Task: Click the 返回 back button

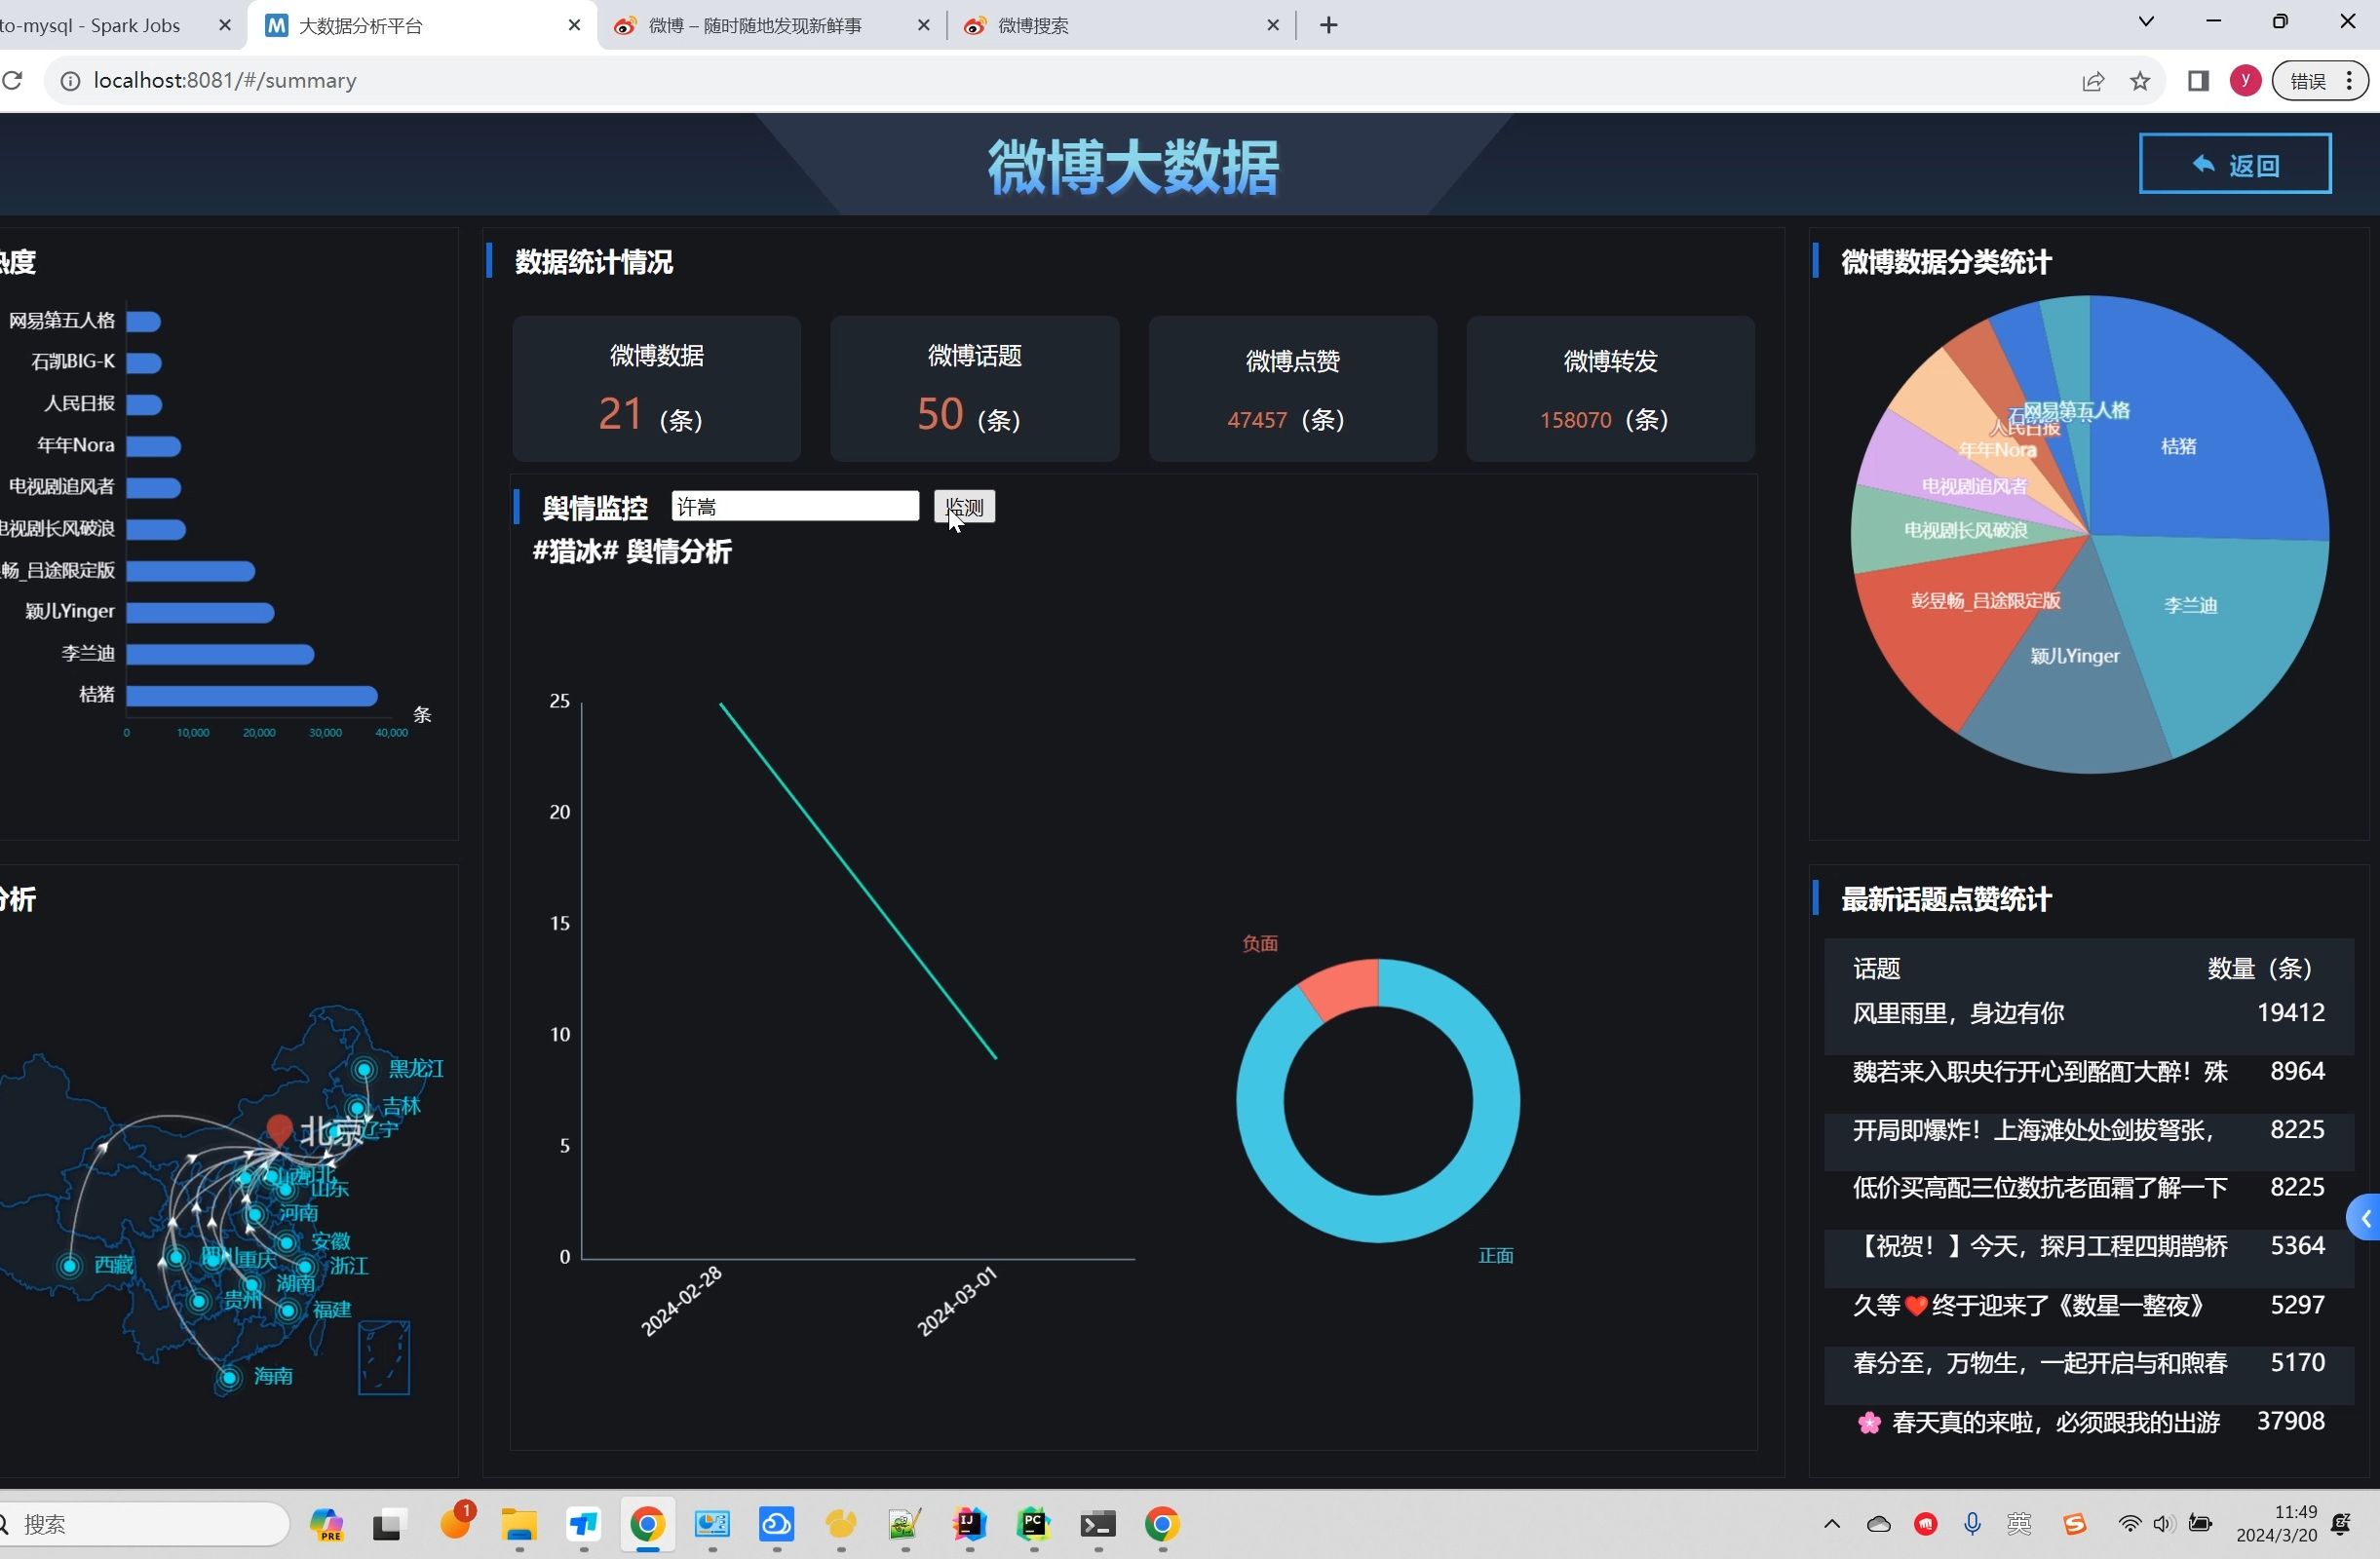Action: point(2234,164)
